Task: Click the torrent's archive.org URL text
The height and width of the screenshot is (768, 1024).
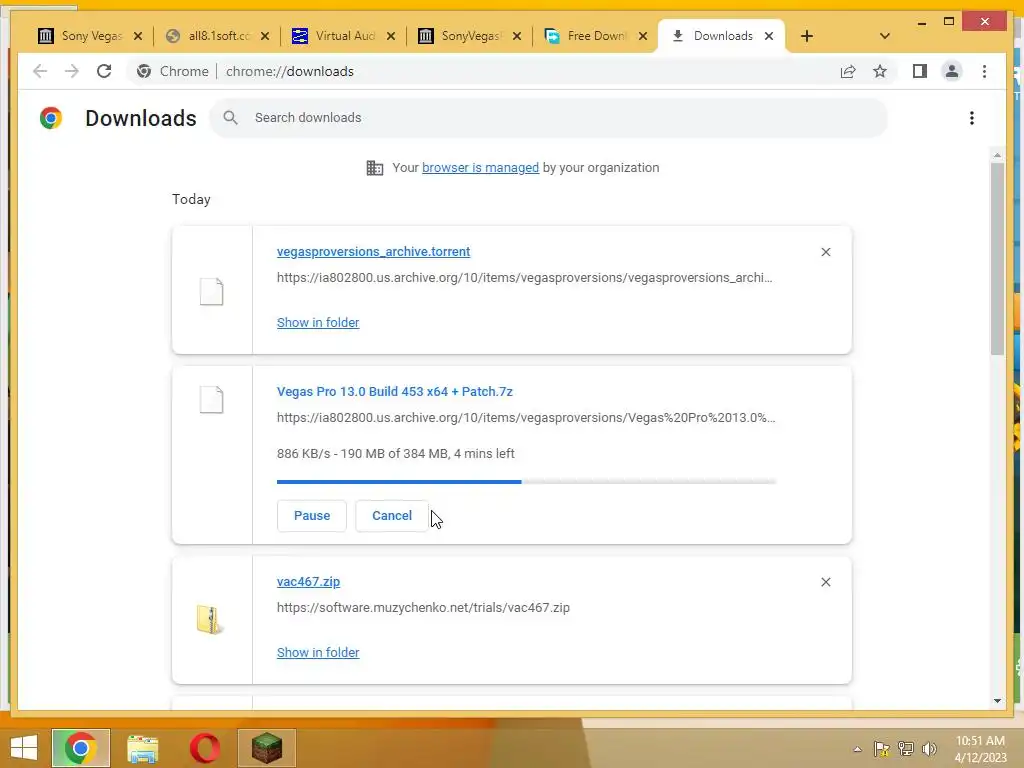Action: coord(524,278)
